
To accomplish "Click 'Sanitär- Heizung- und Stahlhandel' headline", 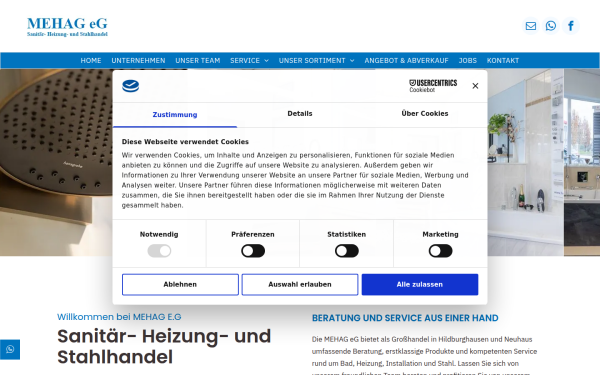I will tap(164, 347).
